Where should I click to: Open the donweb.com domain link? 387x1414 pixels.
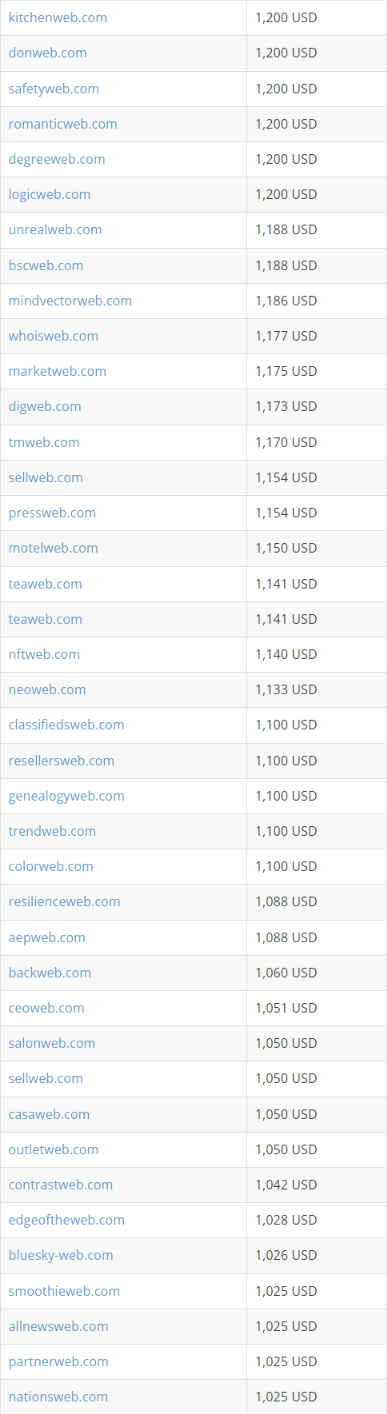pyautogui.click(x=47, y=53)
